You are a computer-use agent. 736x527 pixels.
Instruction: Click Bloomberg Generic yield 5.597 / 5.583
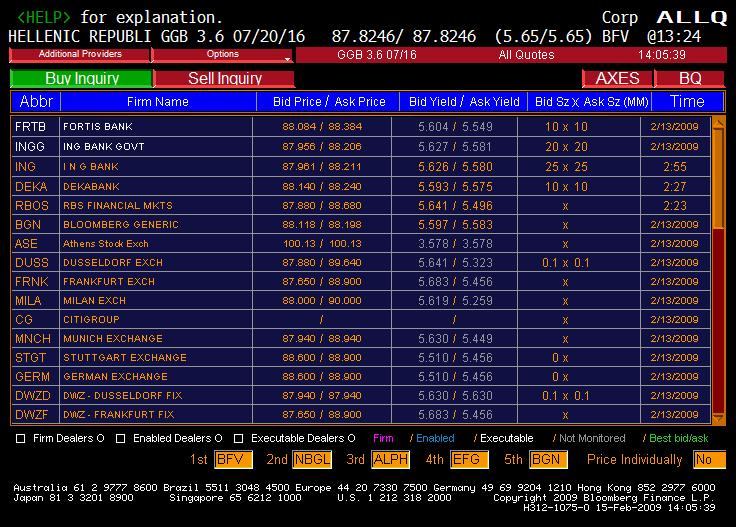point(455,224)
